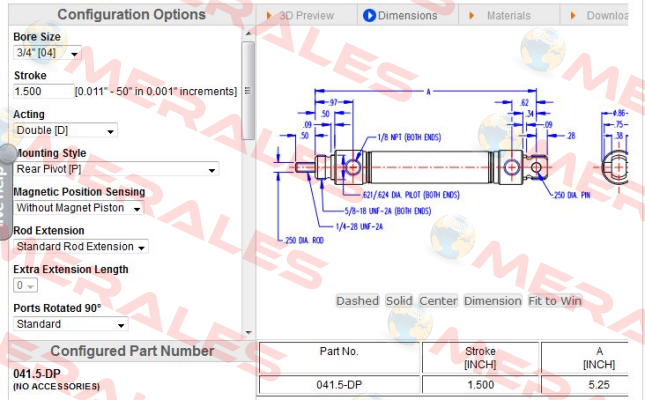Click the Stroke [INCH] column header
645x400 pixels.
coord(480,357)
